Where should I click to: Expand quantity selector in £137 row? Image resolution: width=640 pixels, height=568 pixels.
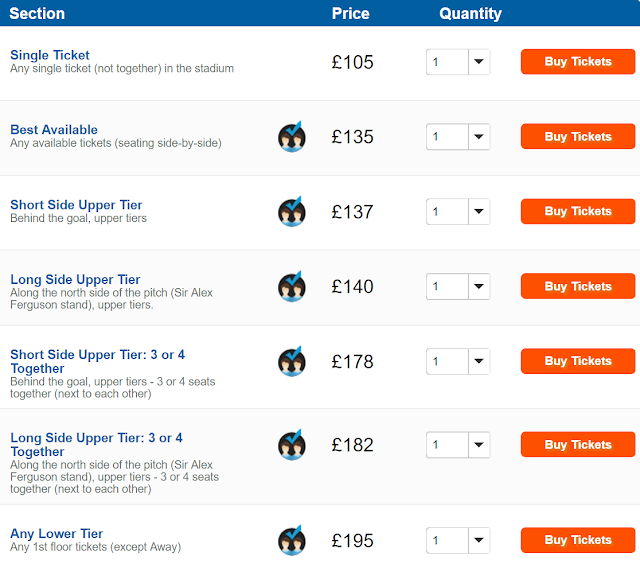point(458,212)
